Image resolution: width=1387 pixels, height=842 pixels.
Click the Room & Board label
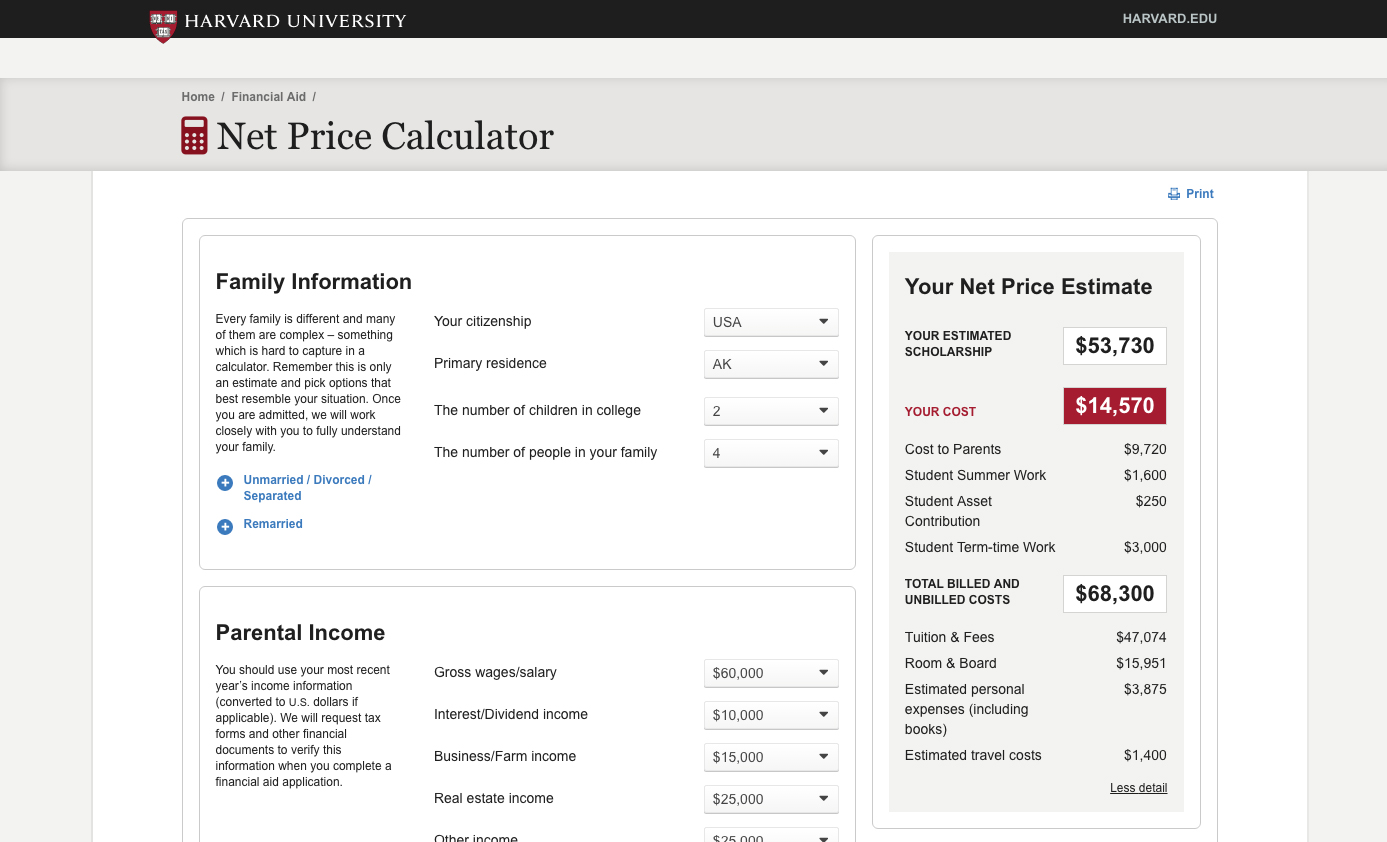coord(951,664)
